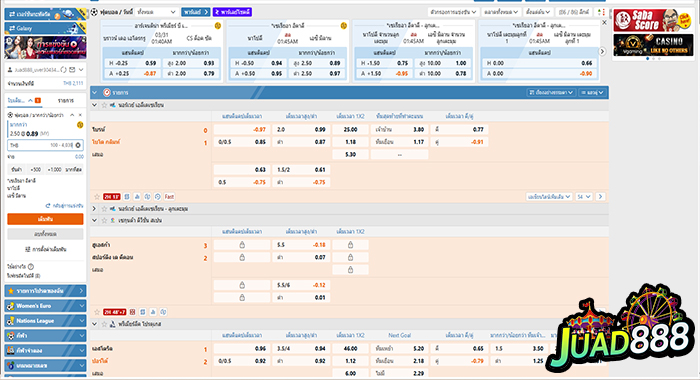Screen dimensions: 700x380
Task: Open the Galaxy banner in sidebar
Action: [45, 28]
